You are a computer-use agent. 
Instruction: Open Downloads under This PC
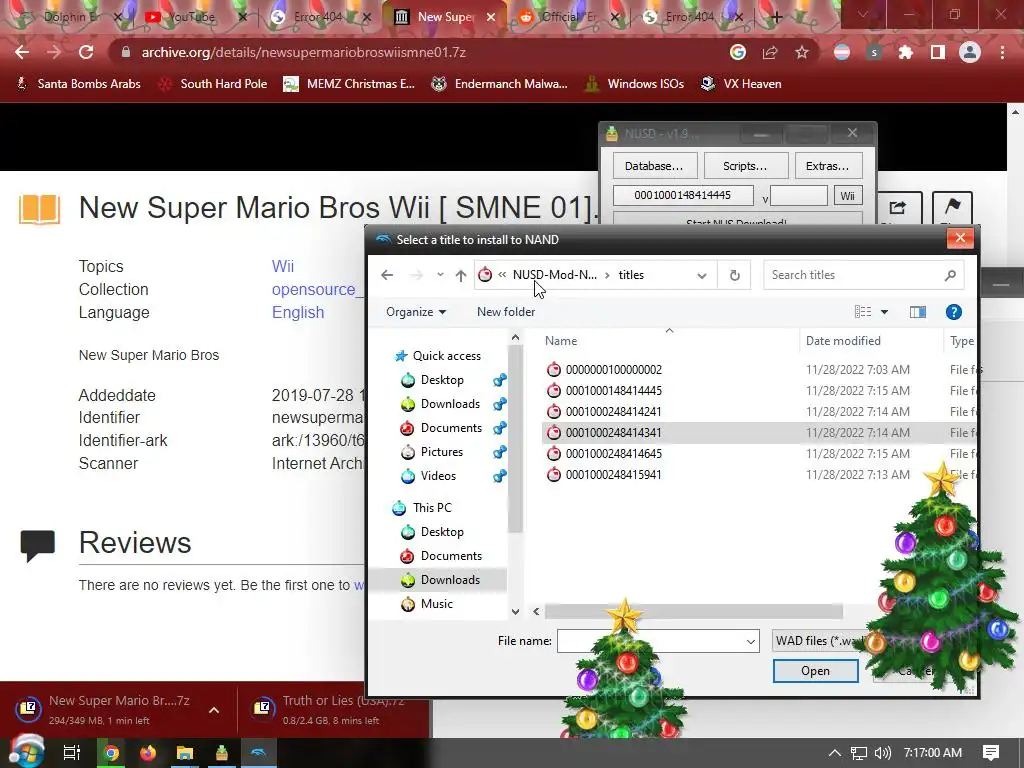tap(450, 580)
